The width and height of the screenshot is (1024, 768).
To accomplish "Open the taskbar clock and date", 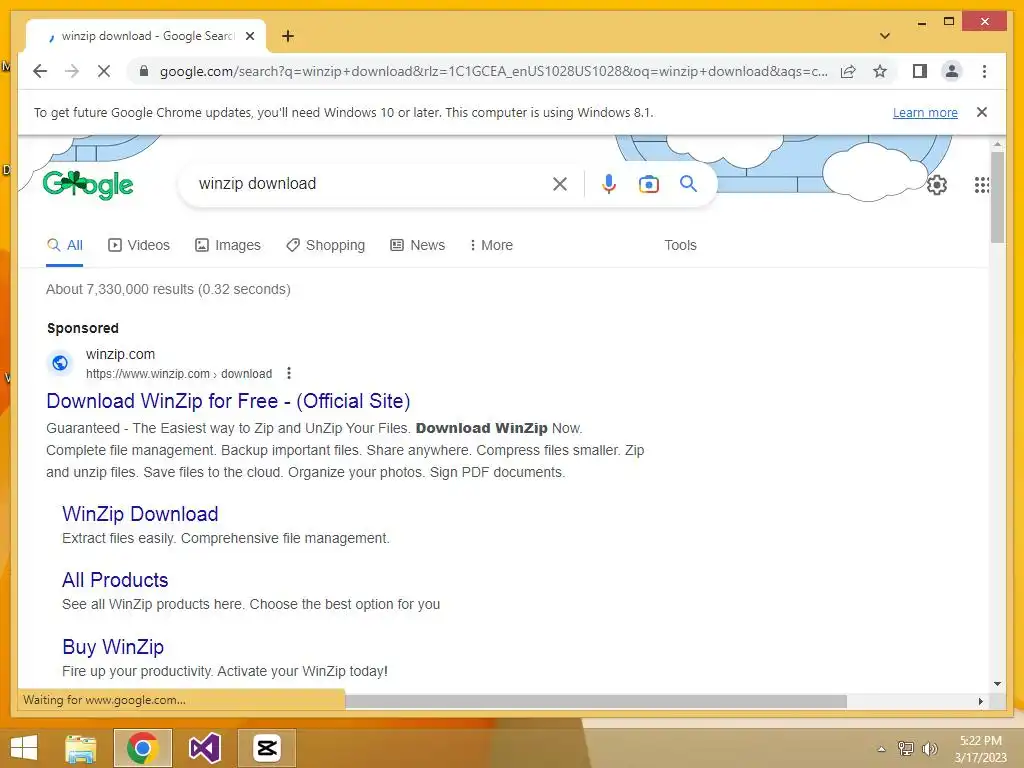I will (980, 749).
